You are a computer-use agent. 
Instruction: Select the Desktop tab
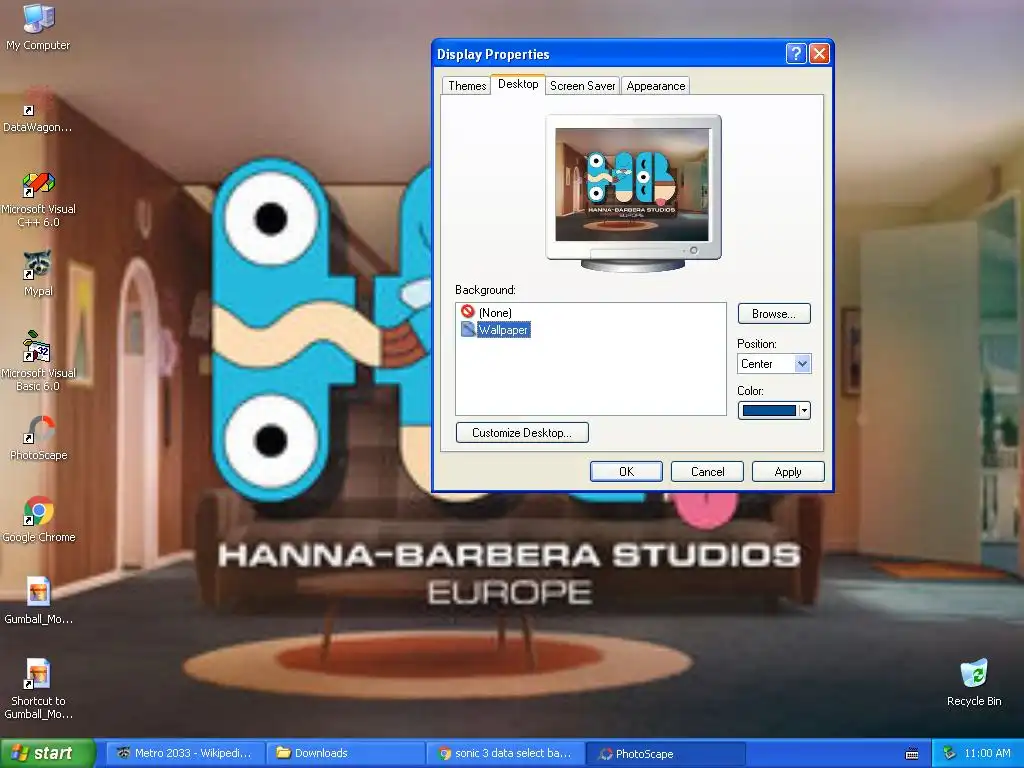tap(518, 84)
